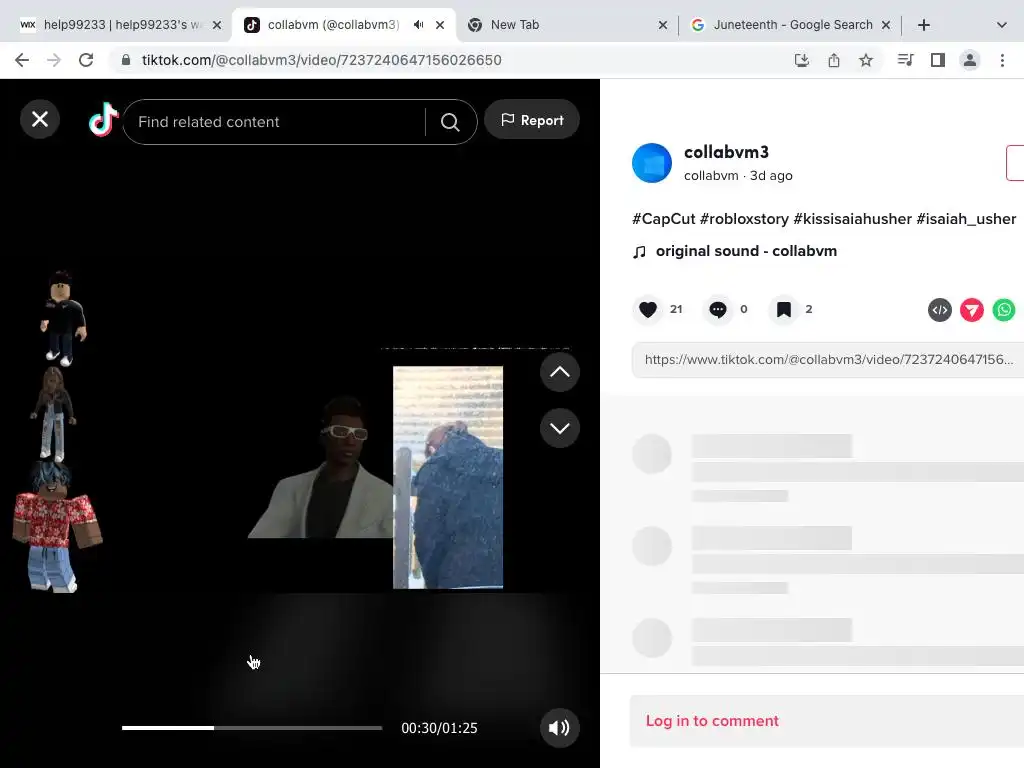Reload the page
The height and width of the screenshot is (768, 1024).
point(86,60)
